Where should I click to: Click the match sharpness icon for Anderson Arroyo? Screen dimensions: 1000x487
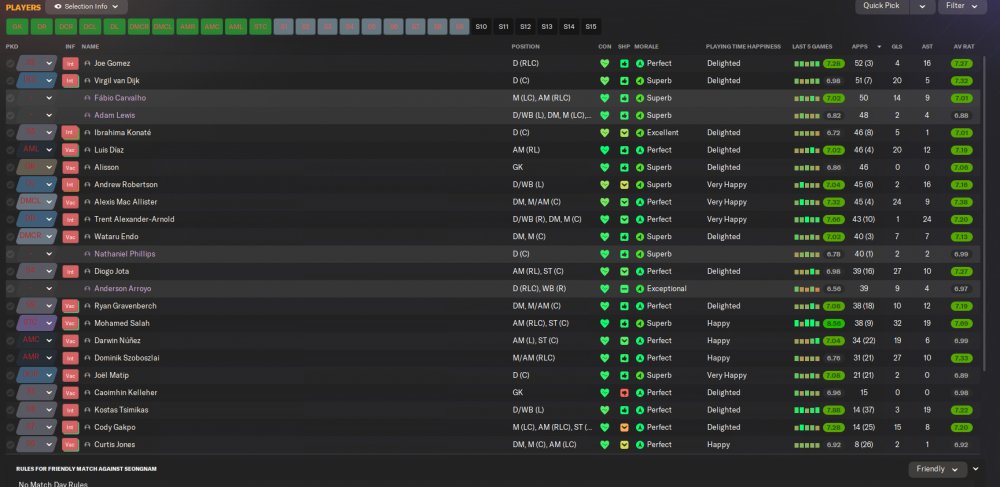point(624,289)
